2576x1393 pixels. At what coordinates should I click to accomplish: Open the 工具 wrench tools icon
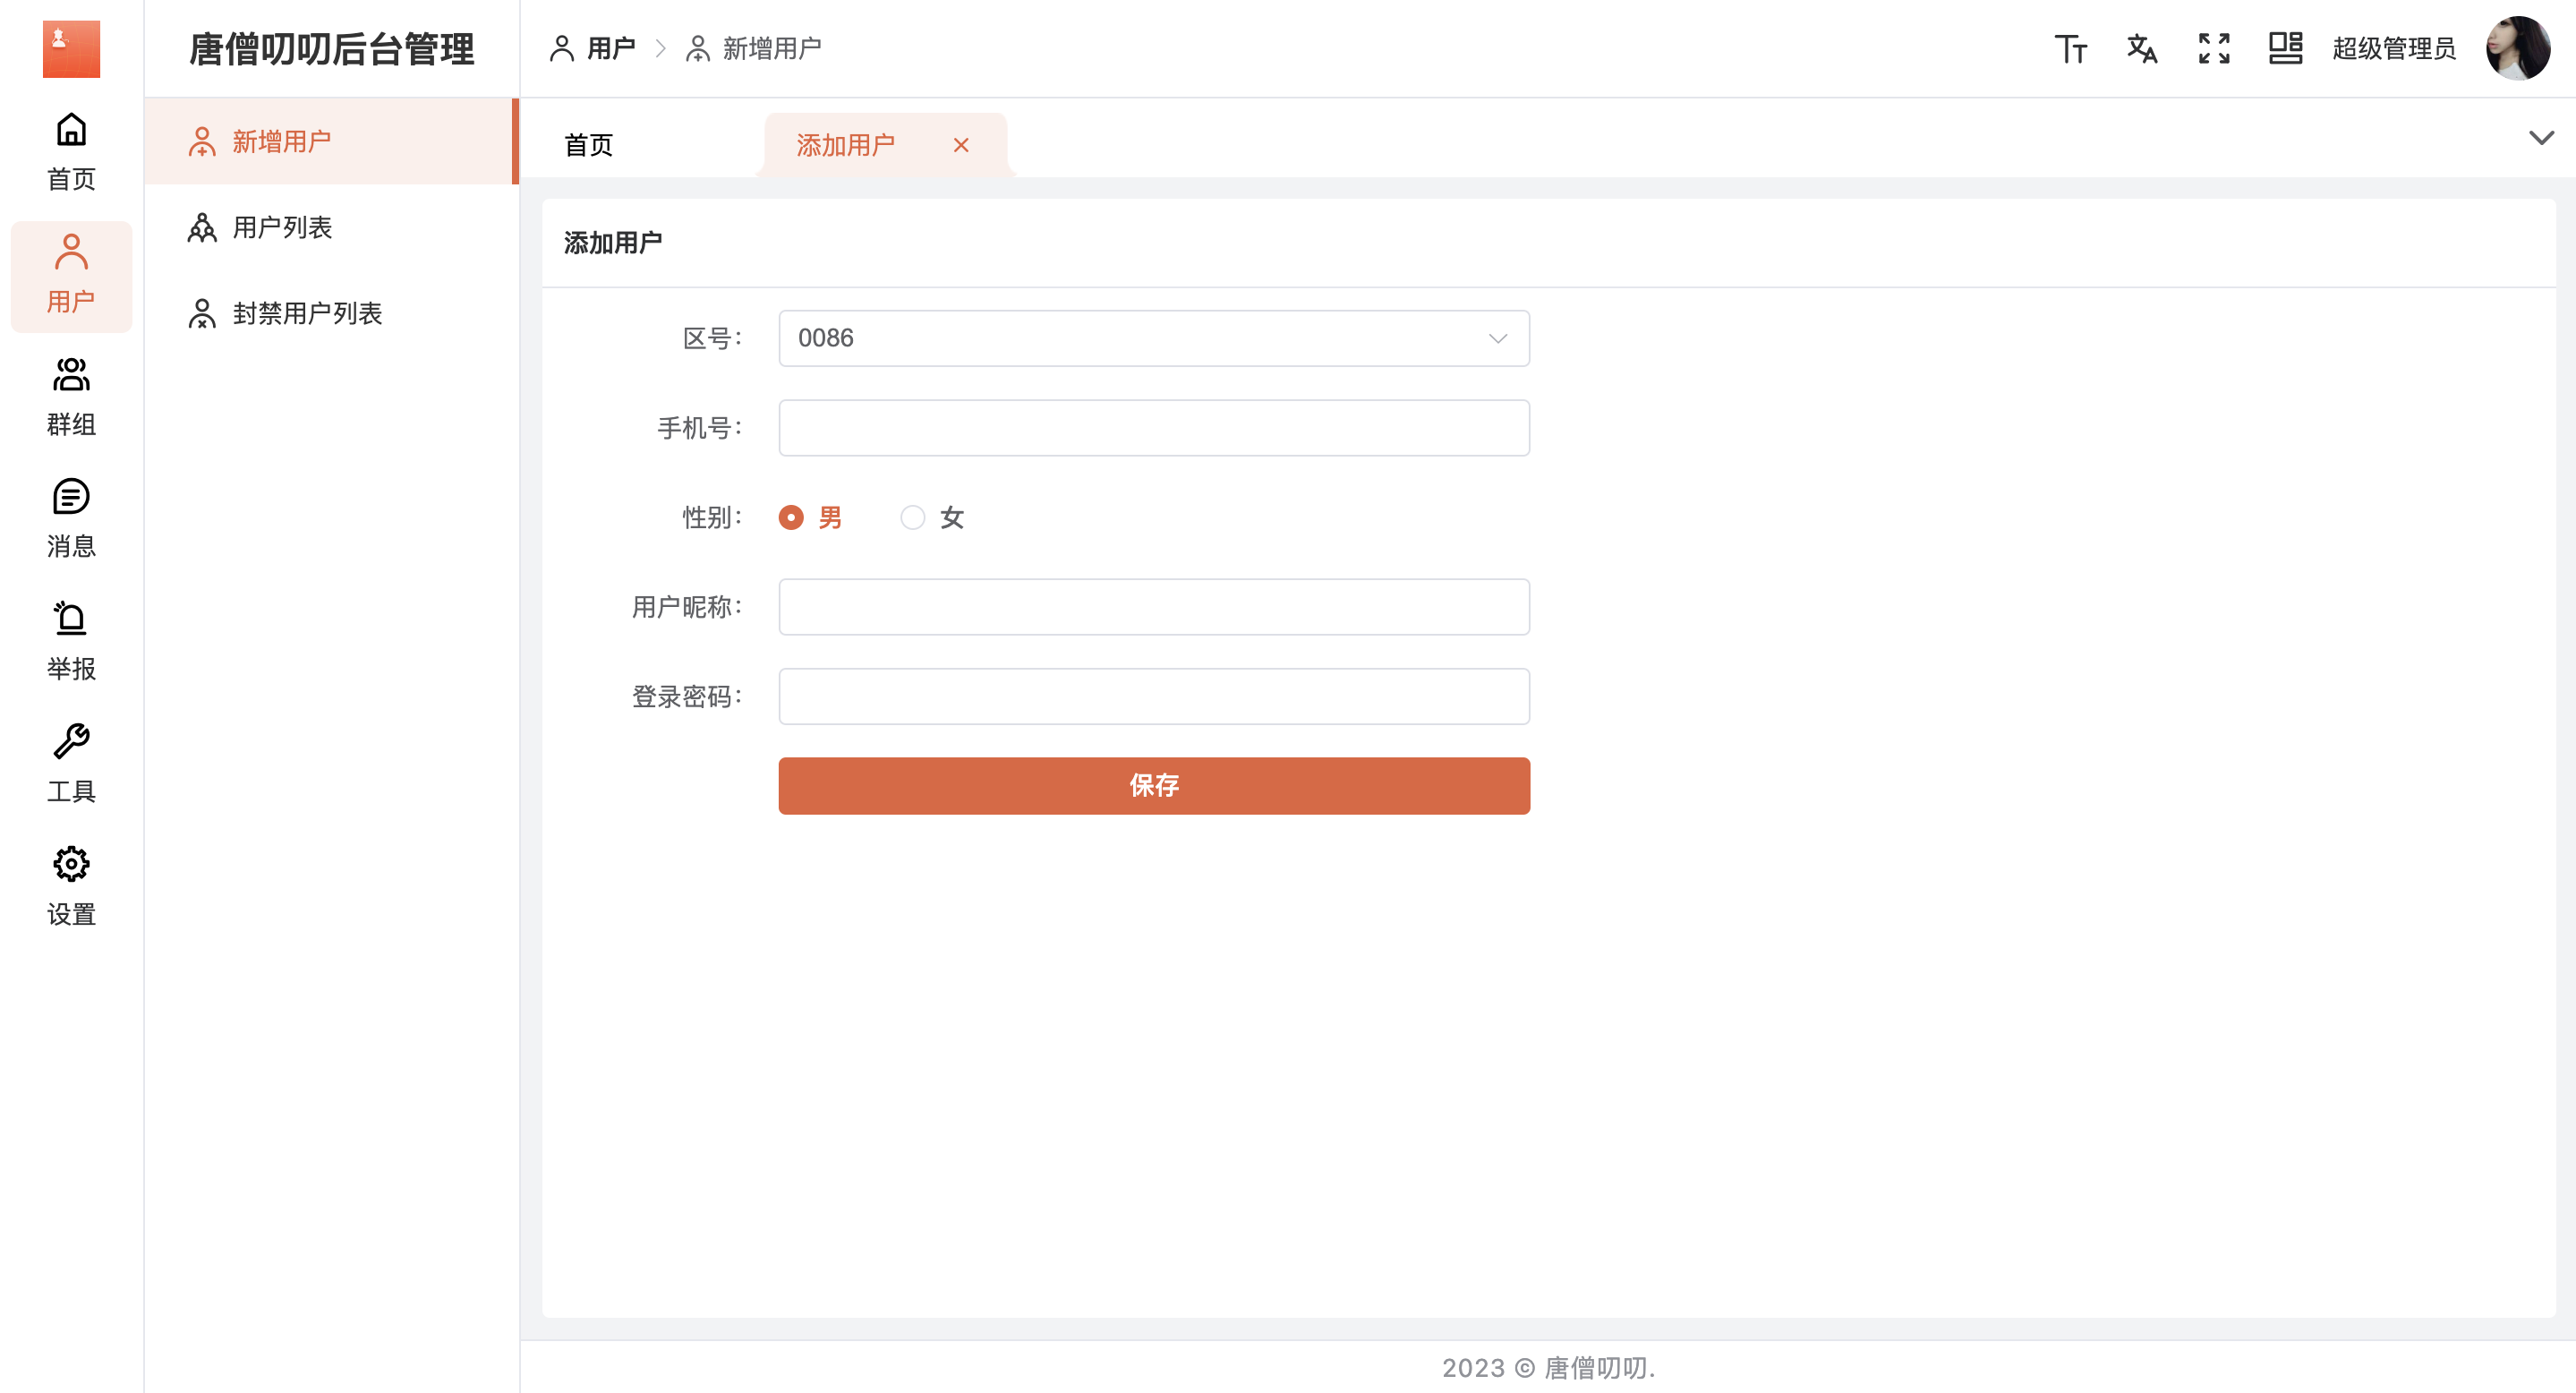(71, 743)
